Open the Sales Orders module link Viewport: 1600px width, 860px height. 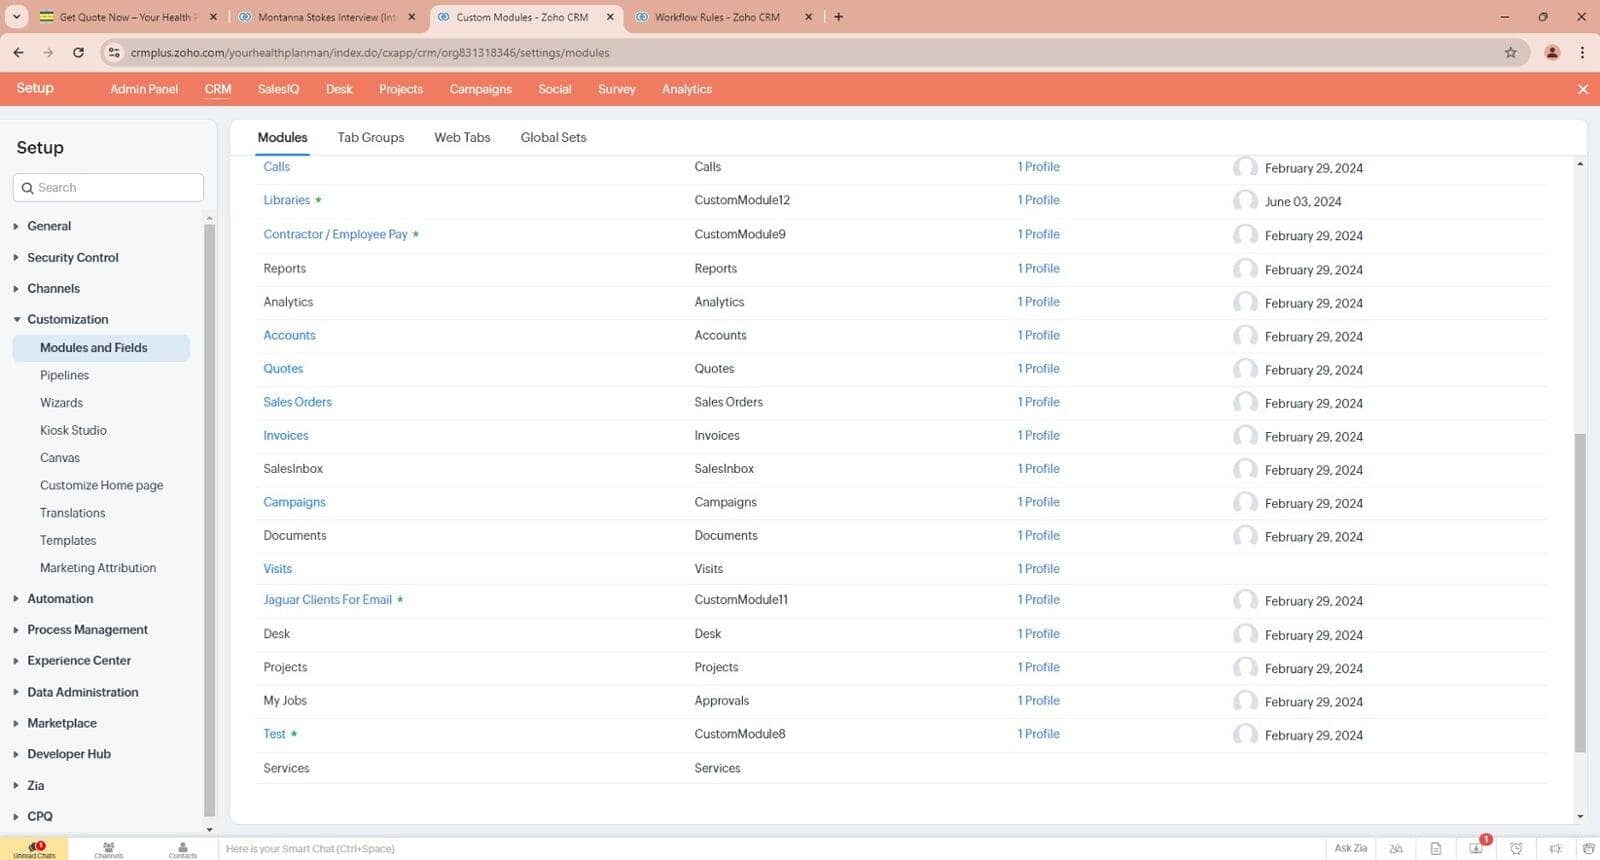click(297, 402)
